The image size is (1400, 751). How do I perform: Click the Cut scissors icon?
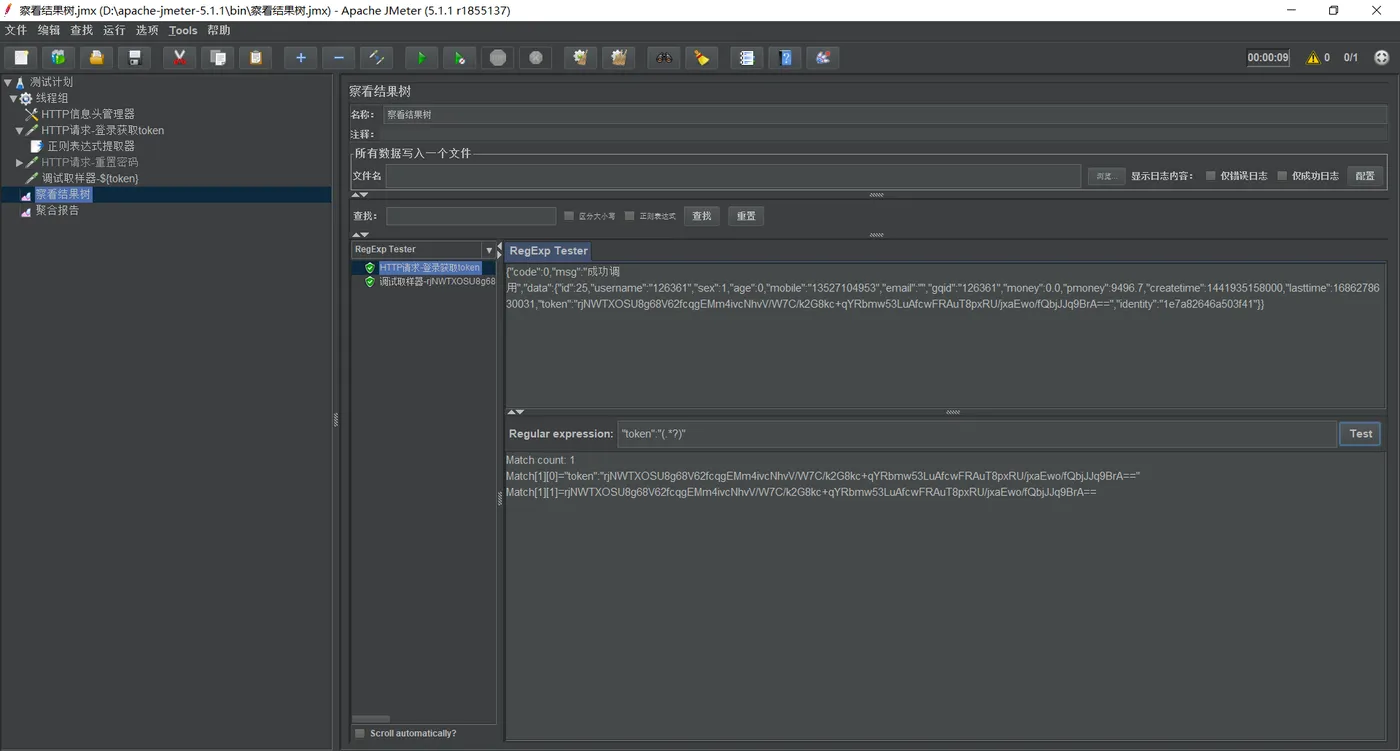[x=179, y=58]
